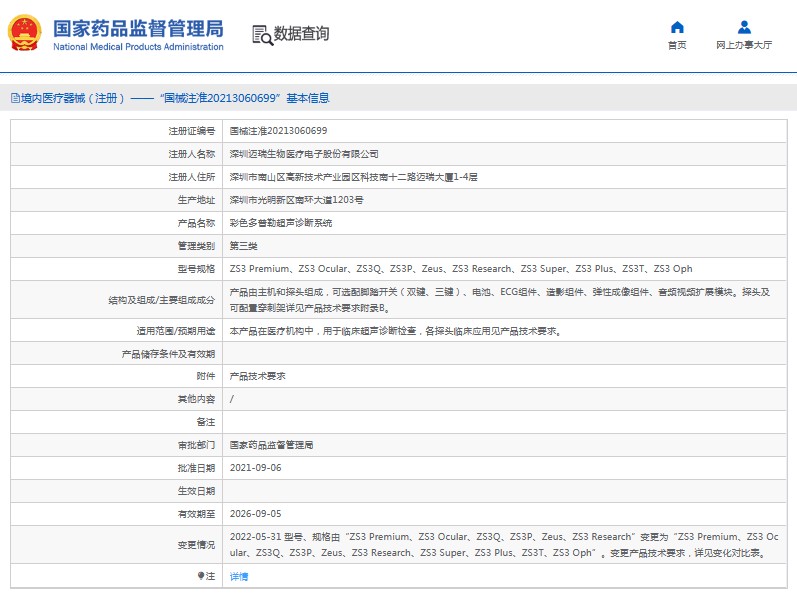The image size is (797, 596).
Task: Click the 有效期至 row label
Action: pyautogui.click(x=196, y=514)
